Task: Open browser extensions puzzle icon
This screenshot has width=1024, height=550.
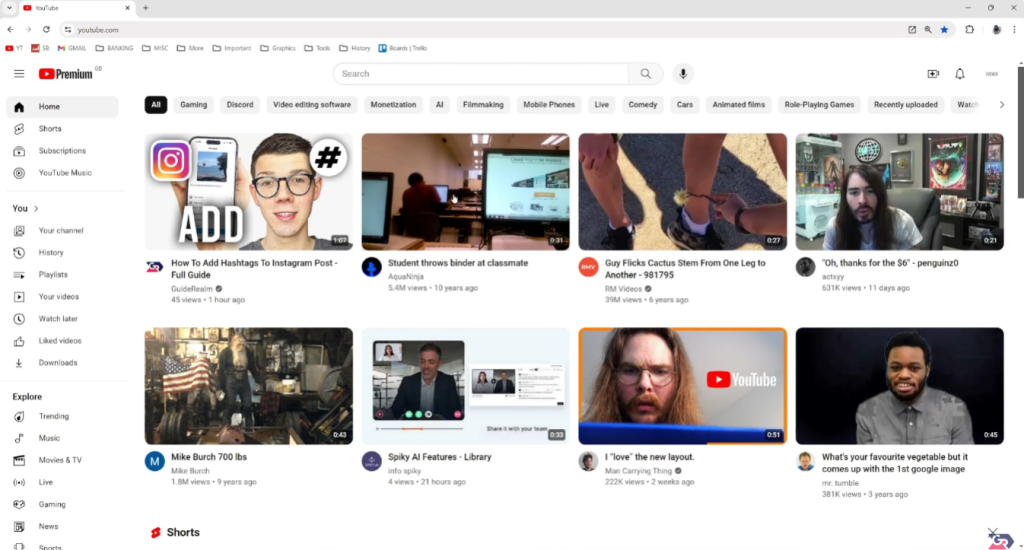Action: pos(970,29)
